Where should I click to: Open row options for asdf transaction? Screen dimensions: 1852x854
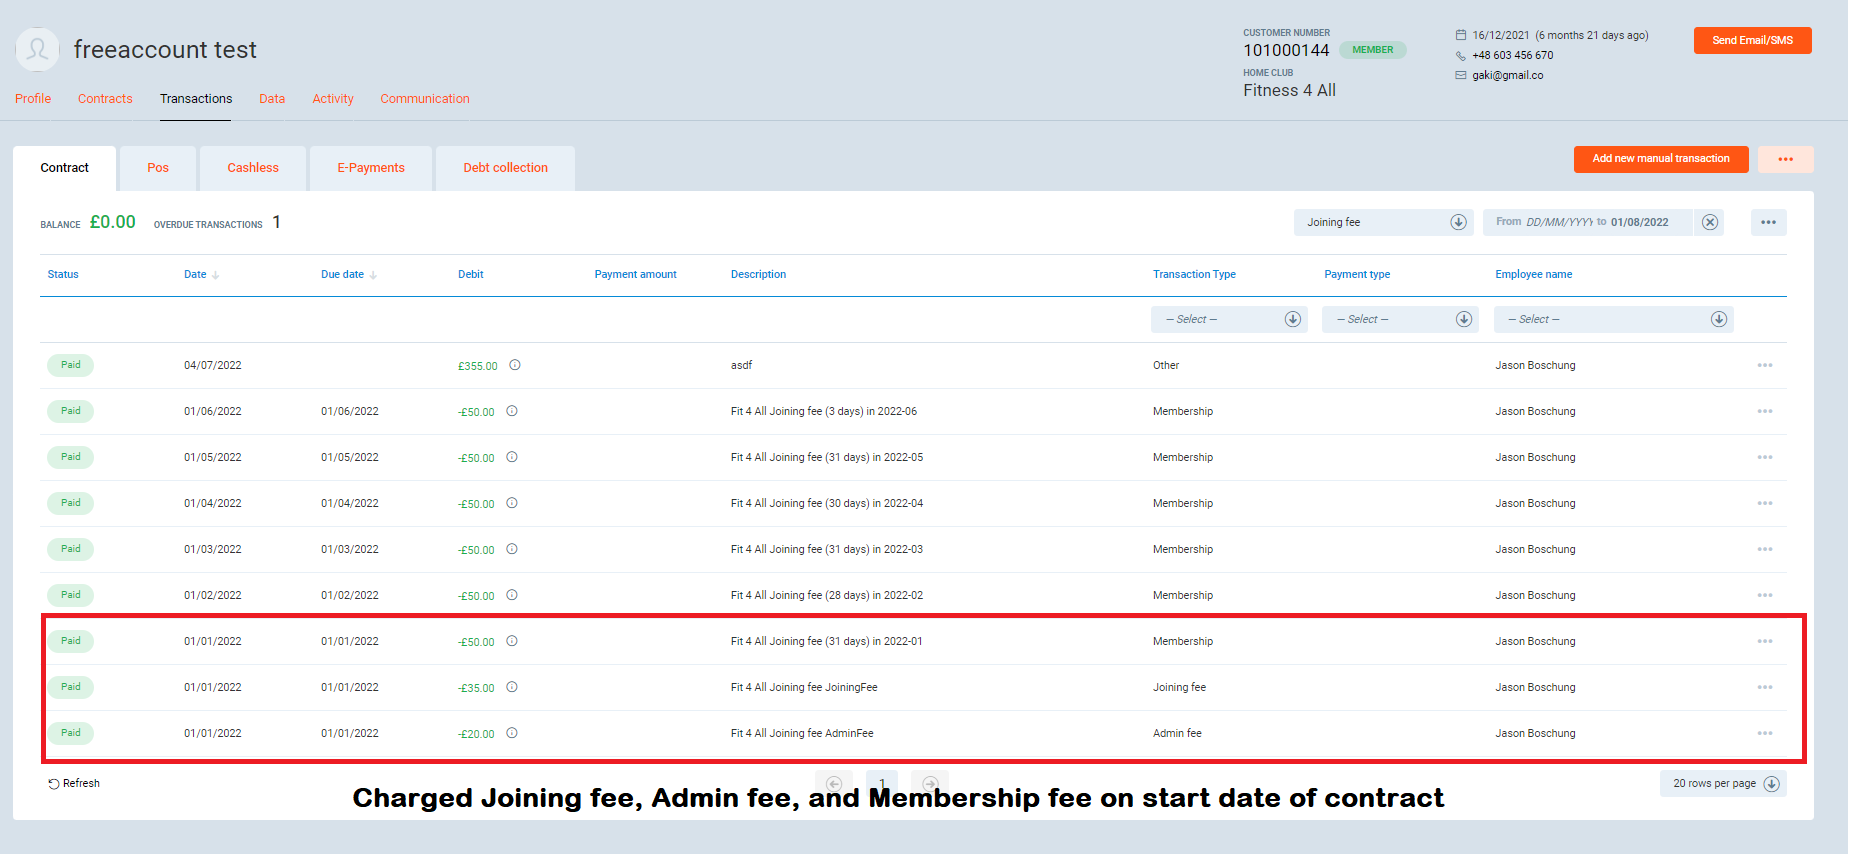[1764, 366]
